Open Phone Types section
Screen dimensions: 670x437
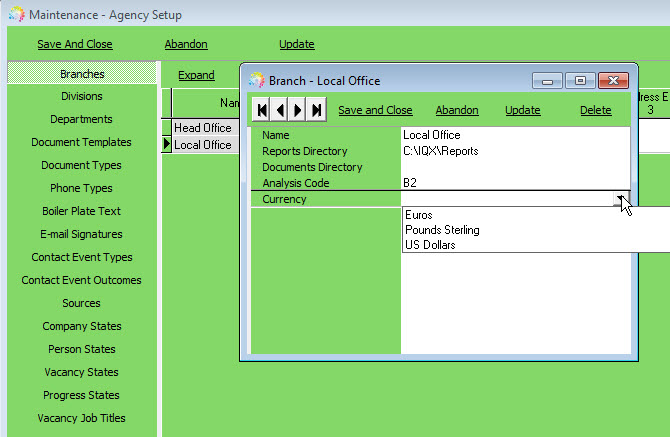click(81, 188)
